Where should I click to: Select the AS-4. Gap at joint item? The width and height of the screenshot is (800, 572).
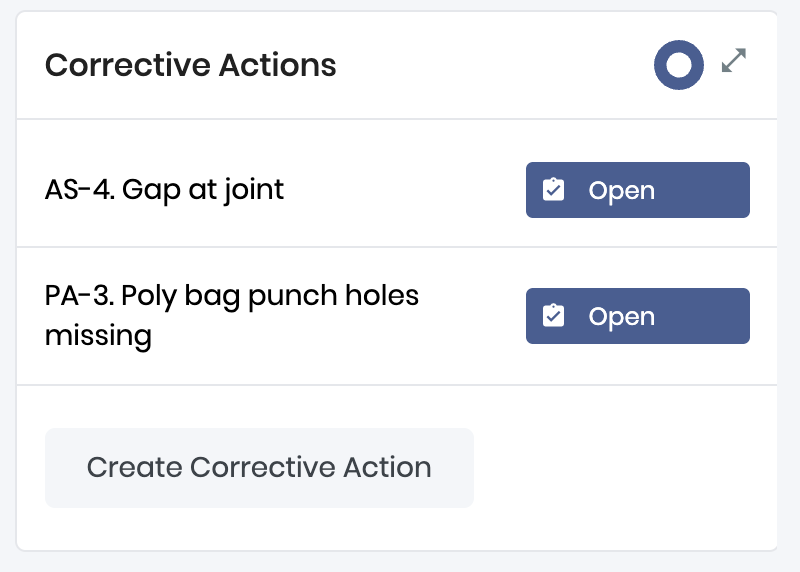tap(164, 190)
